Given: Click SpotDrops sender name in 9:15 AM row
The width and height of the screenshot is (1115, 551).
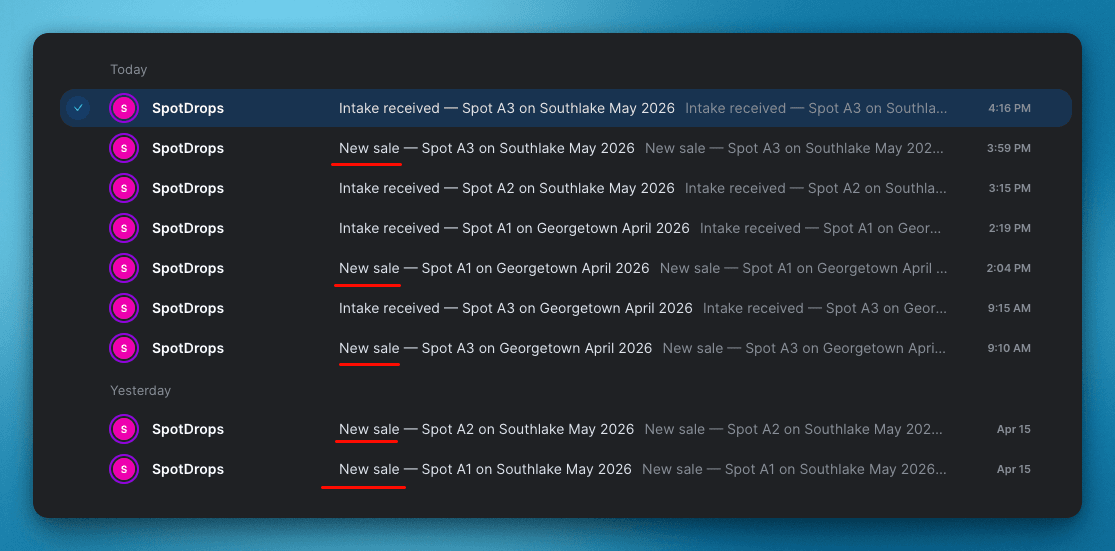Looking at the screenshot, I should (x=188, y=308).
